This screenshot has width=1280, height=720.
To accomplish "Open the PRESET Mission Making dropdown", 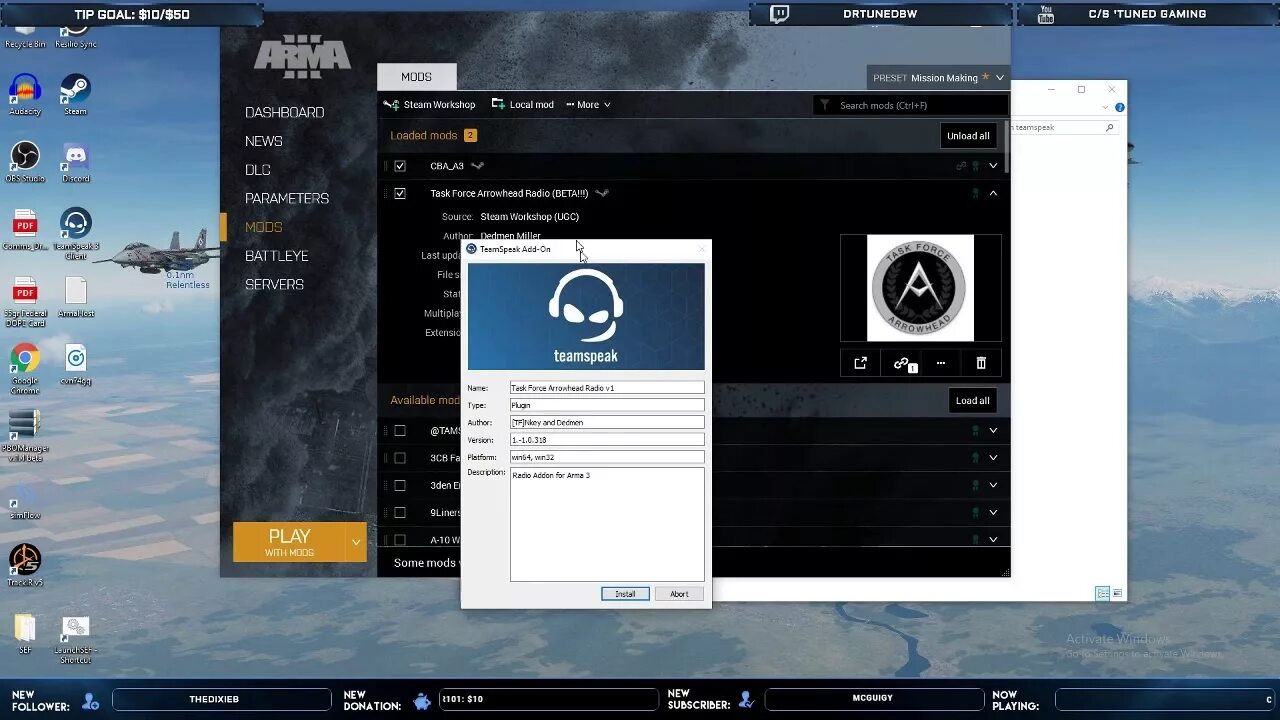I will 938,77.
